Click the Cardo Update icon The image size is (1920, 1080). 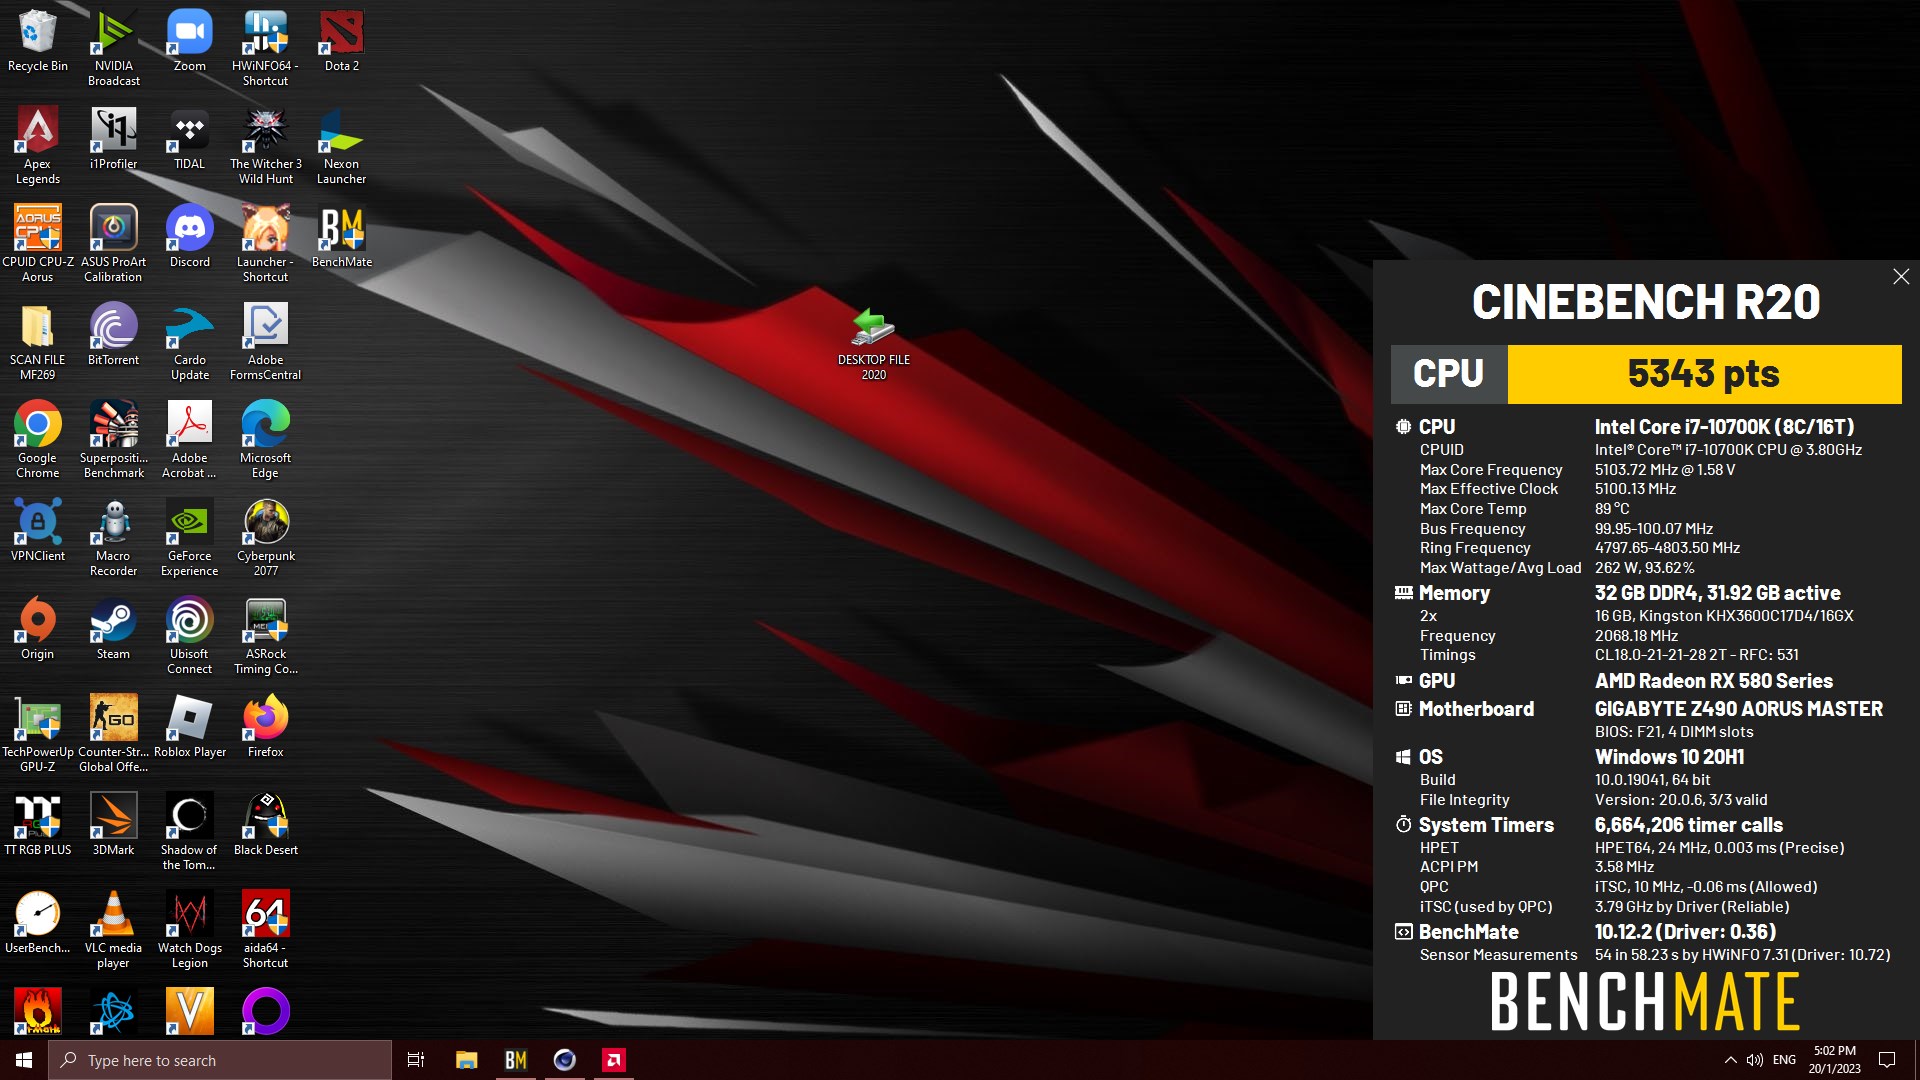(190, 343)
